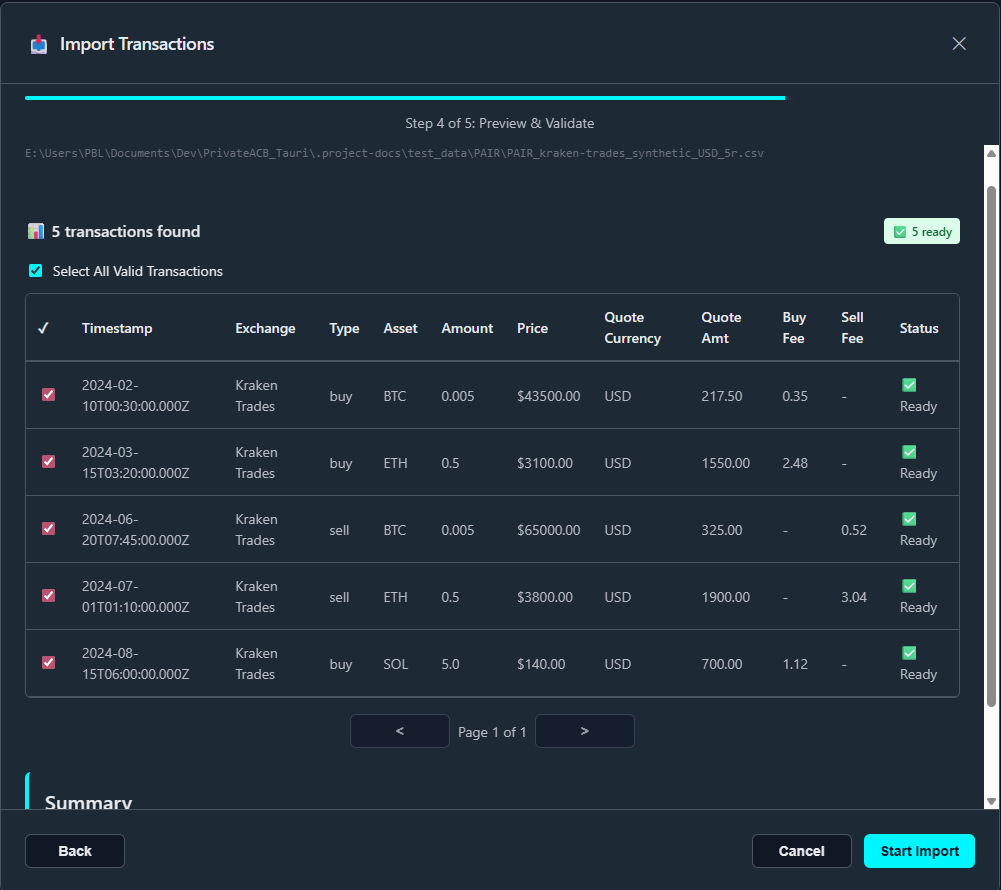
Task: Click the 0.52 sell fee cell
Action: (854, 530)
